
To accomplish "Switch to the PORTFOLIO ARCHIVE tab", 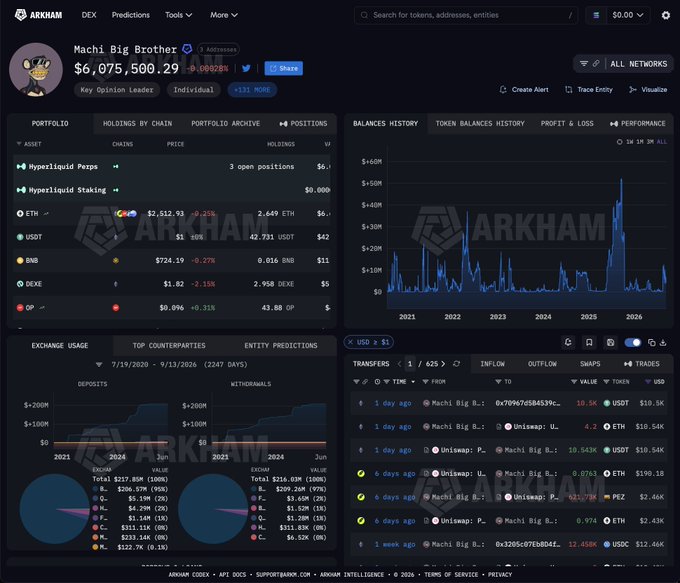I will tap(226, 124).
